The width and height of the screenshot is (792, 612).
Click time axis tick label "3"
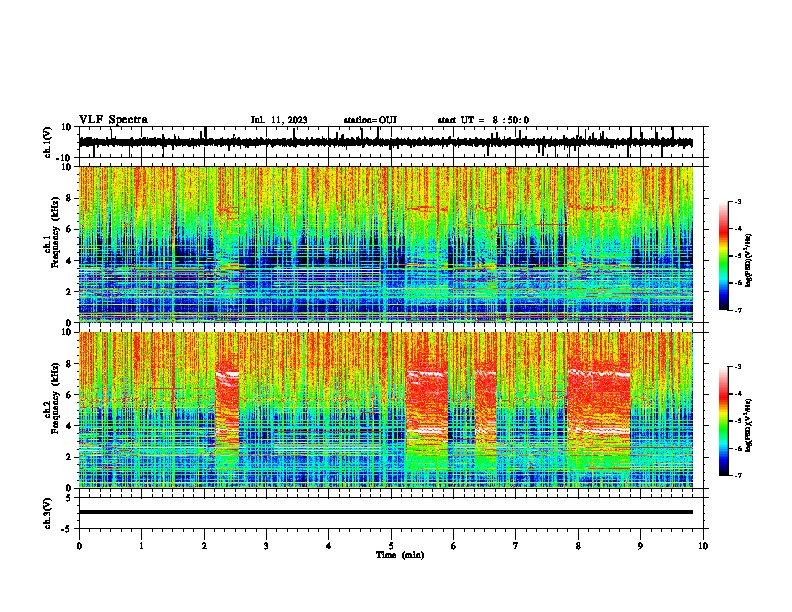pos(266,546)
